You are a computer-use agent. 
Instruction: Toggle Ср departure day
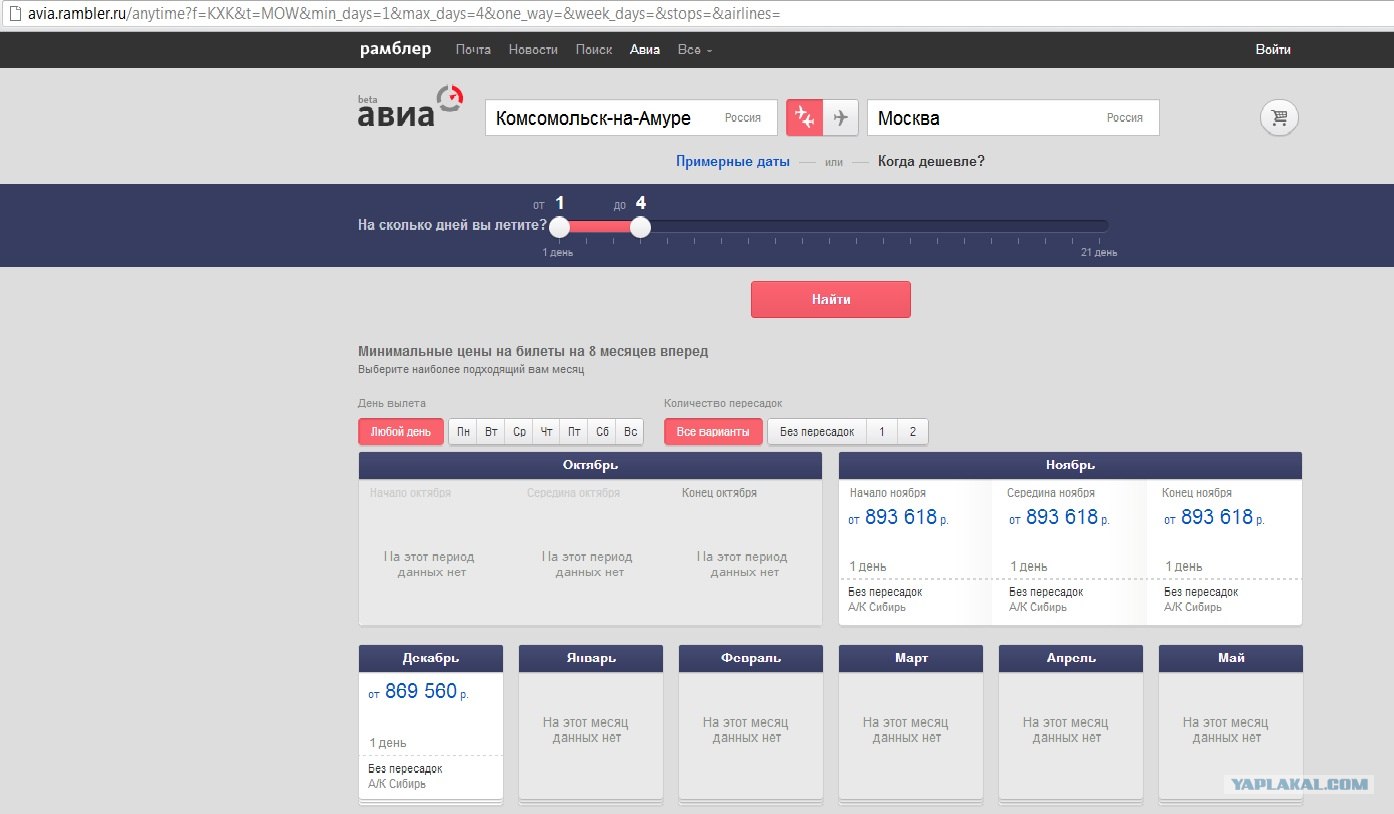pos(519,432)
